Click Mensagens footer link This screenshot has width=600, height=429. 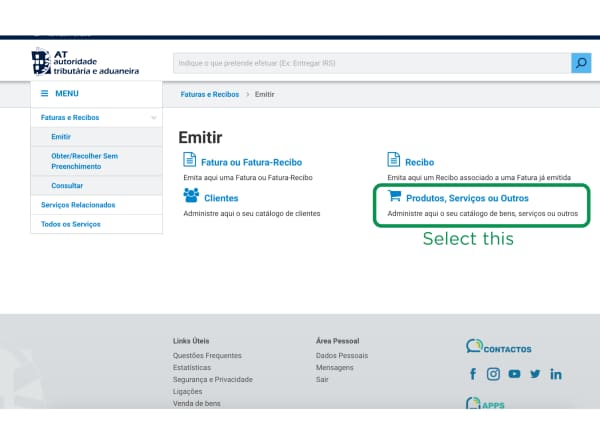coord(334,367)
